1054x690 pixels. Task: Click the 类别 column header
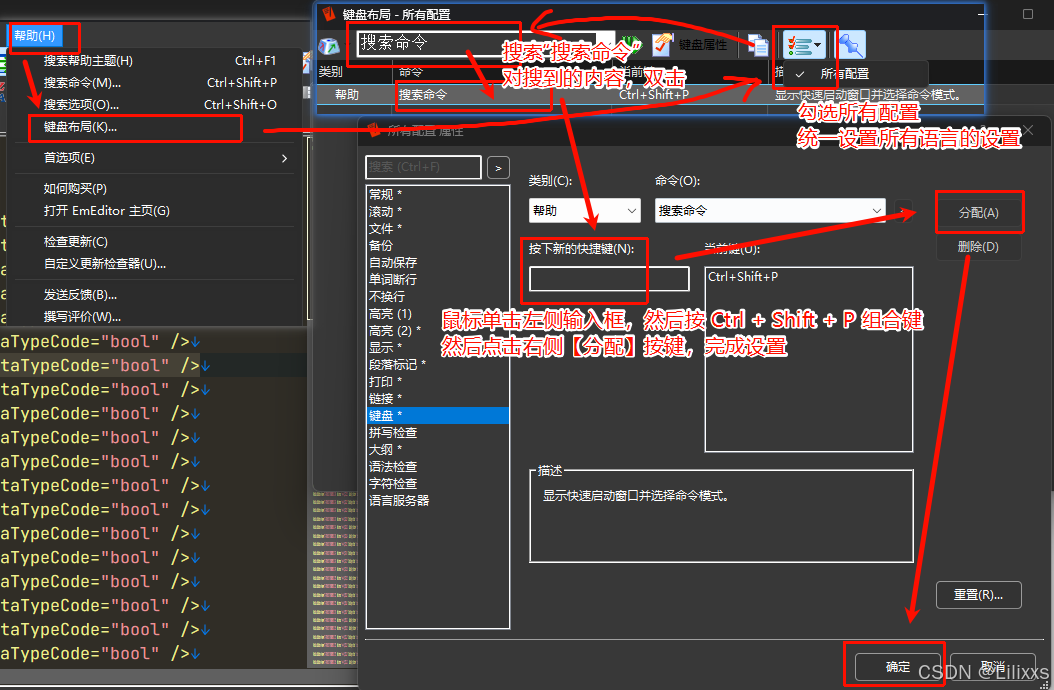pyautogui.click(x=354, y=72)
